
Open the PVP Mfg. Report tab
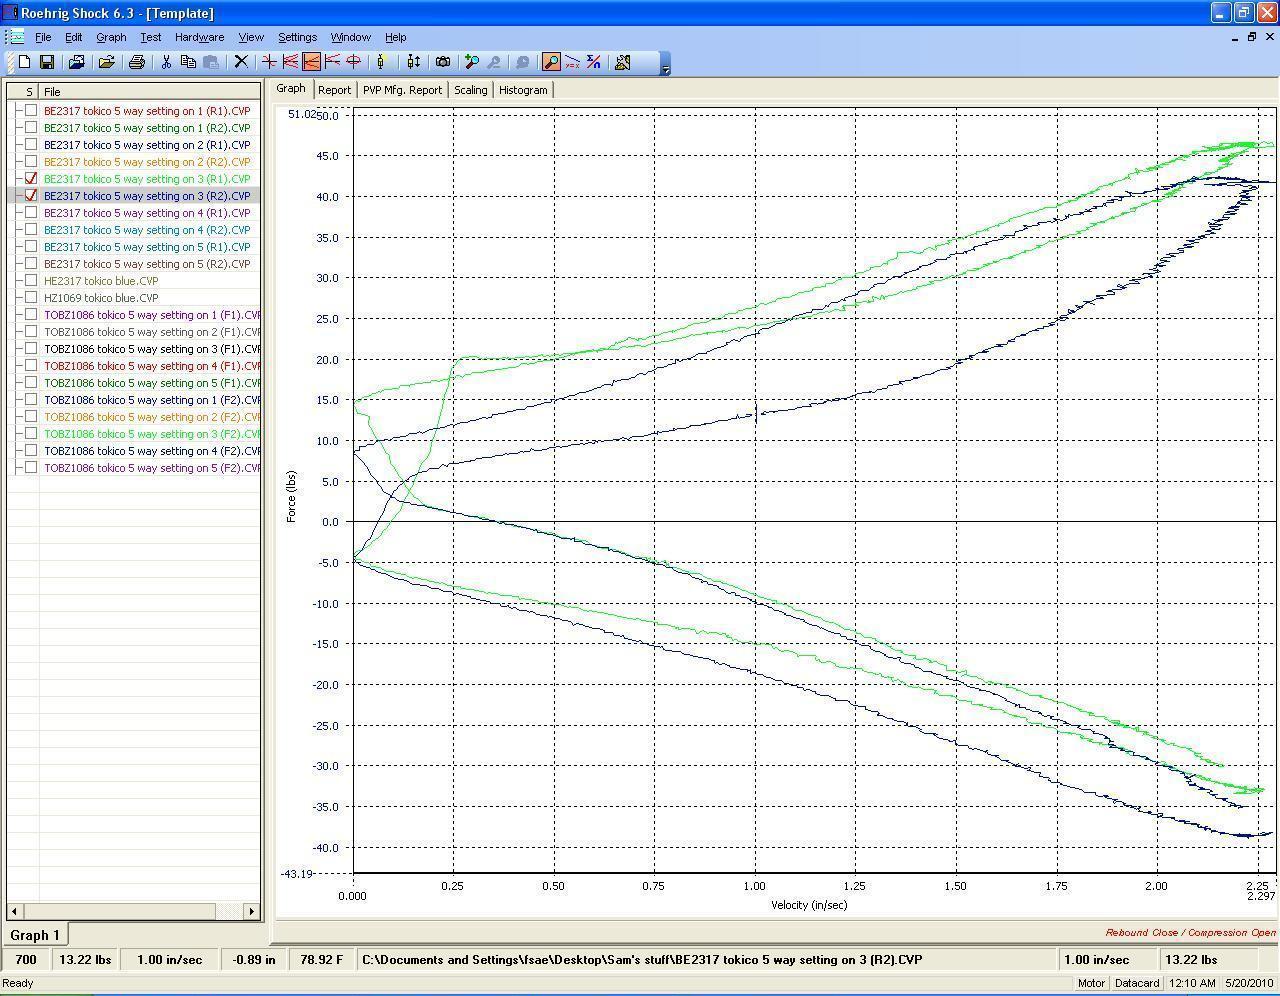click(402, 90)
